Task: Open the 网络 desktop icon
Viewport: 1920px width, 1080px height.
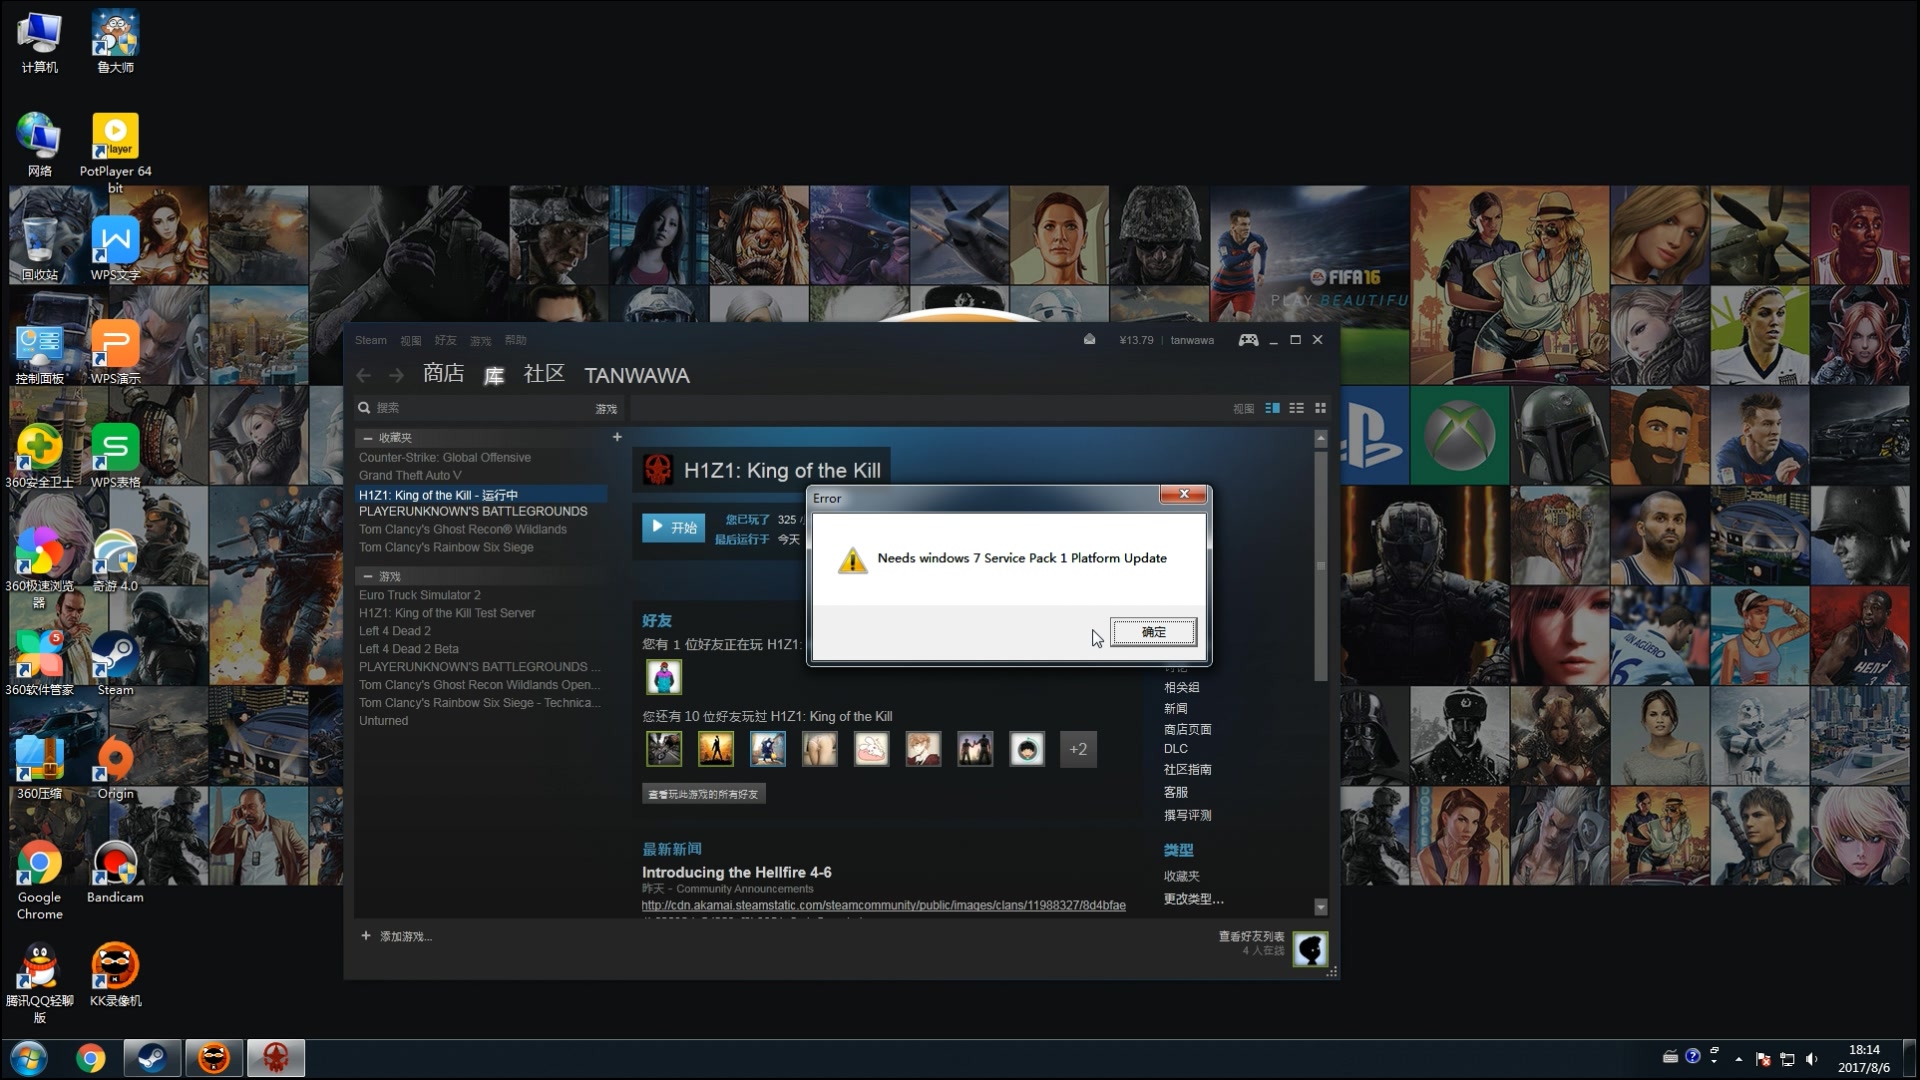Action: click(x=39, y=145)
